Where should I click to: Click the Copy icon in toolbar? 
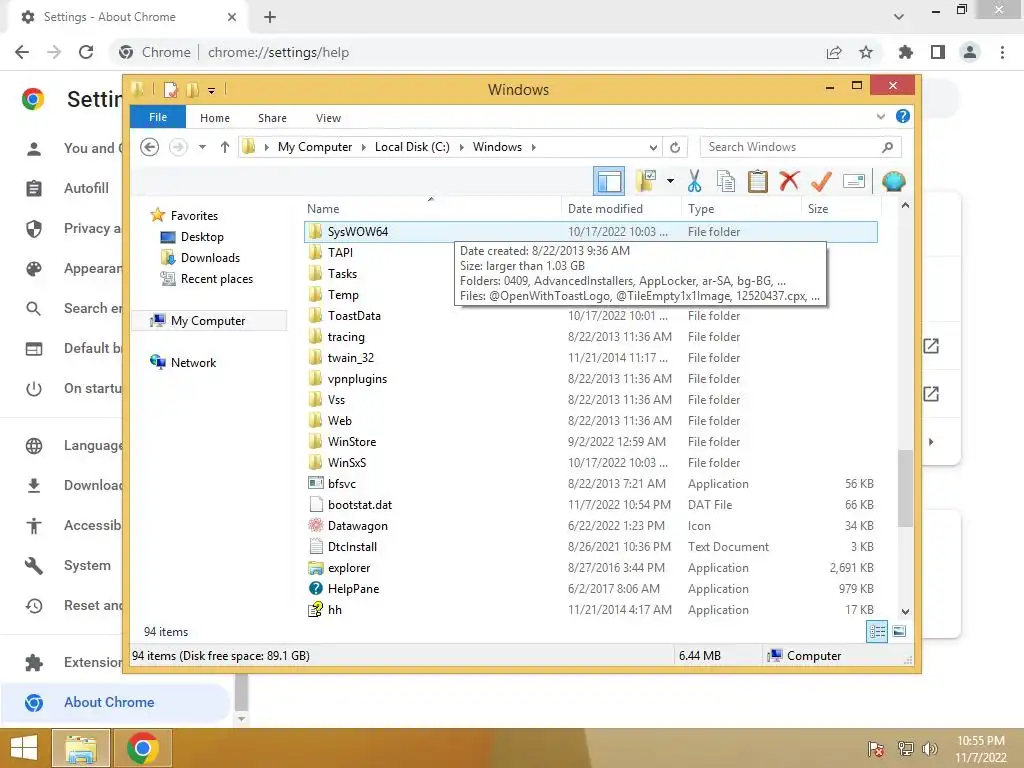point(726,181)
